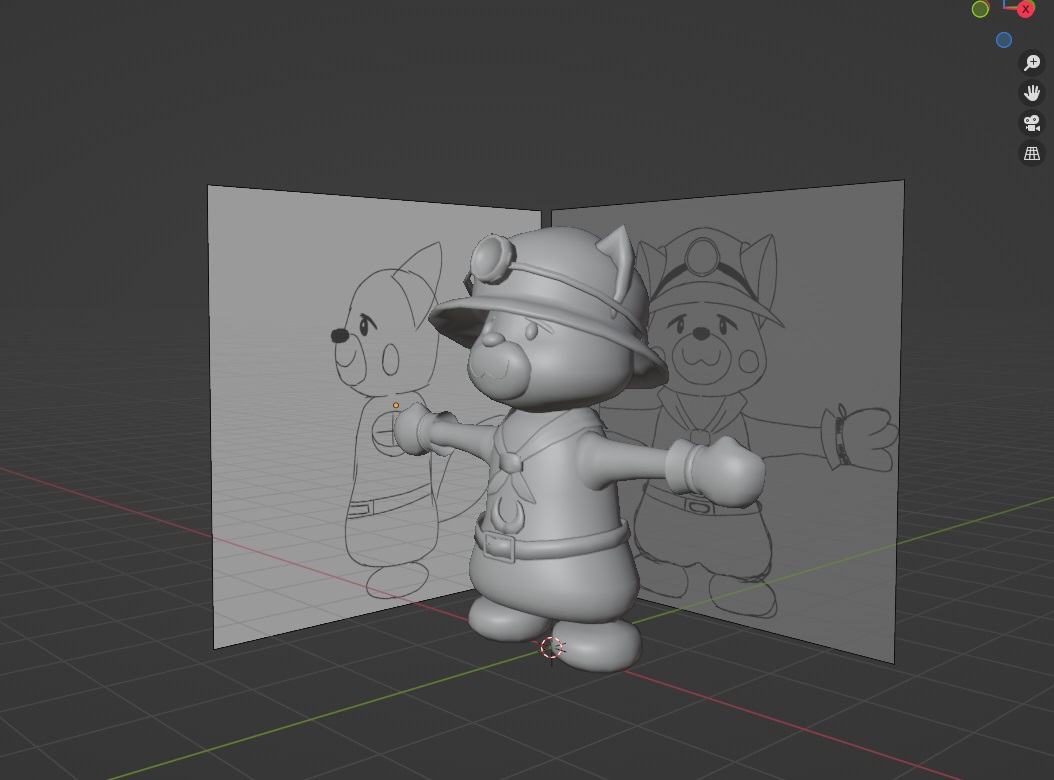Switch perspective/orthographic with the grid icon
The image size is (1054, 780).
coord(1032,153)
